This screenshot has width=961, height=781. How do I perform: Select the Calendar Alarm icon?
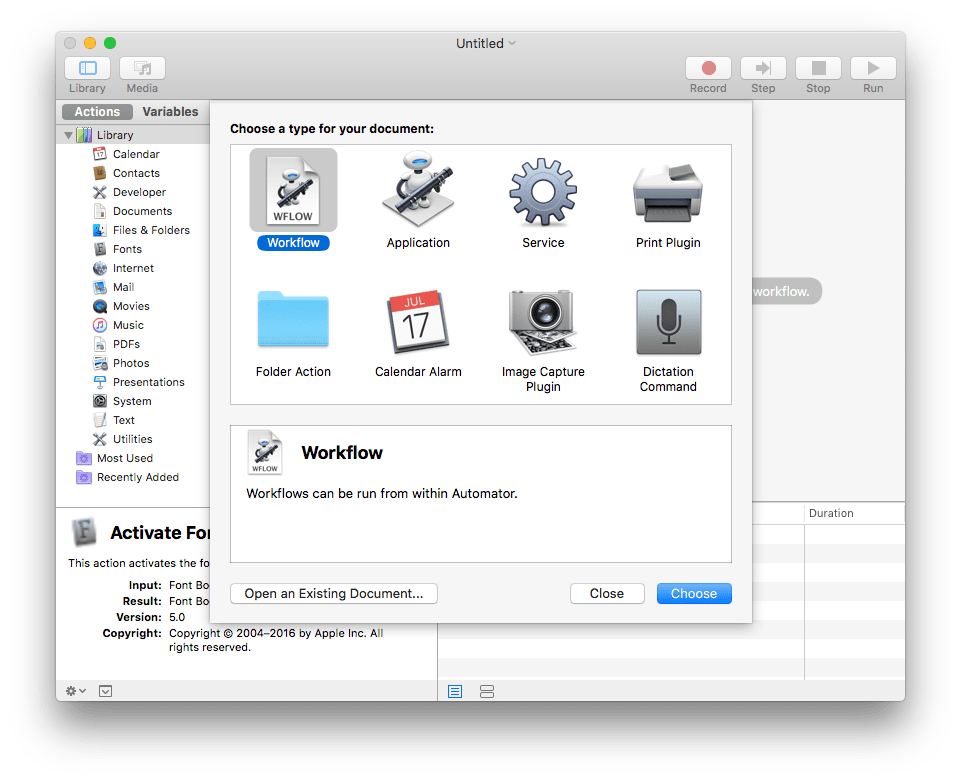418,321
